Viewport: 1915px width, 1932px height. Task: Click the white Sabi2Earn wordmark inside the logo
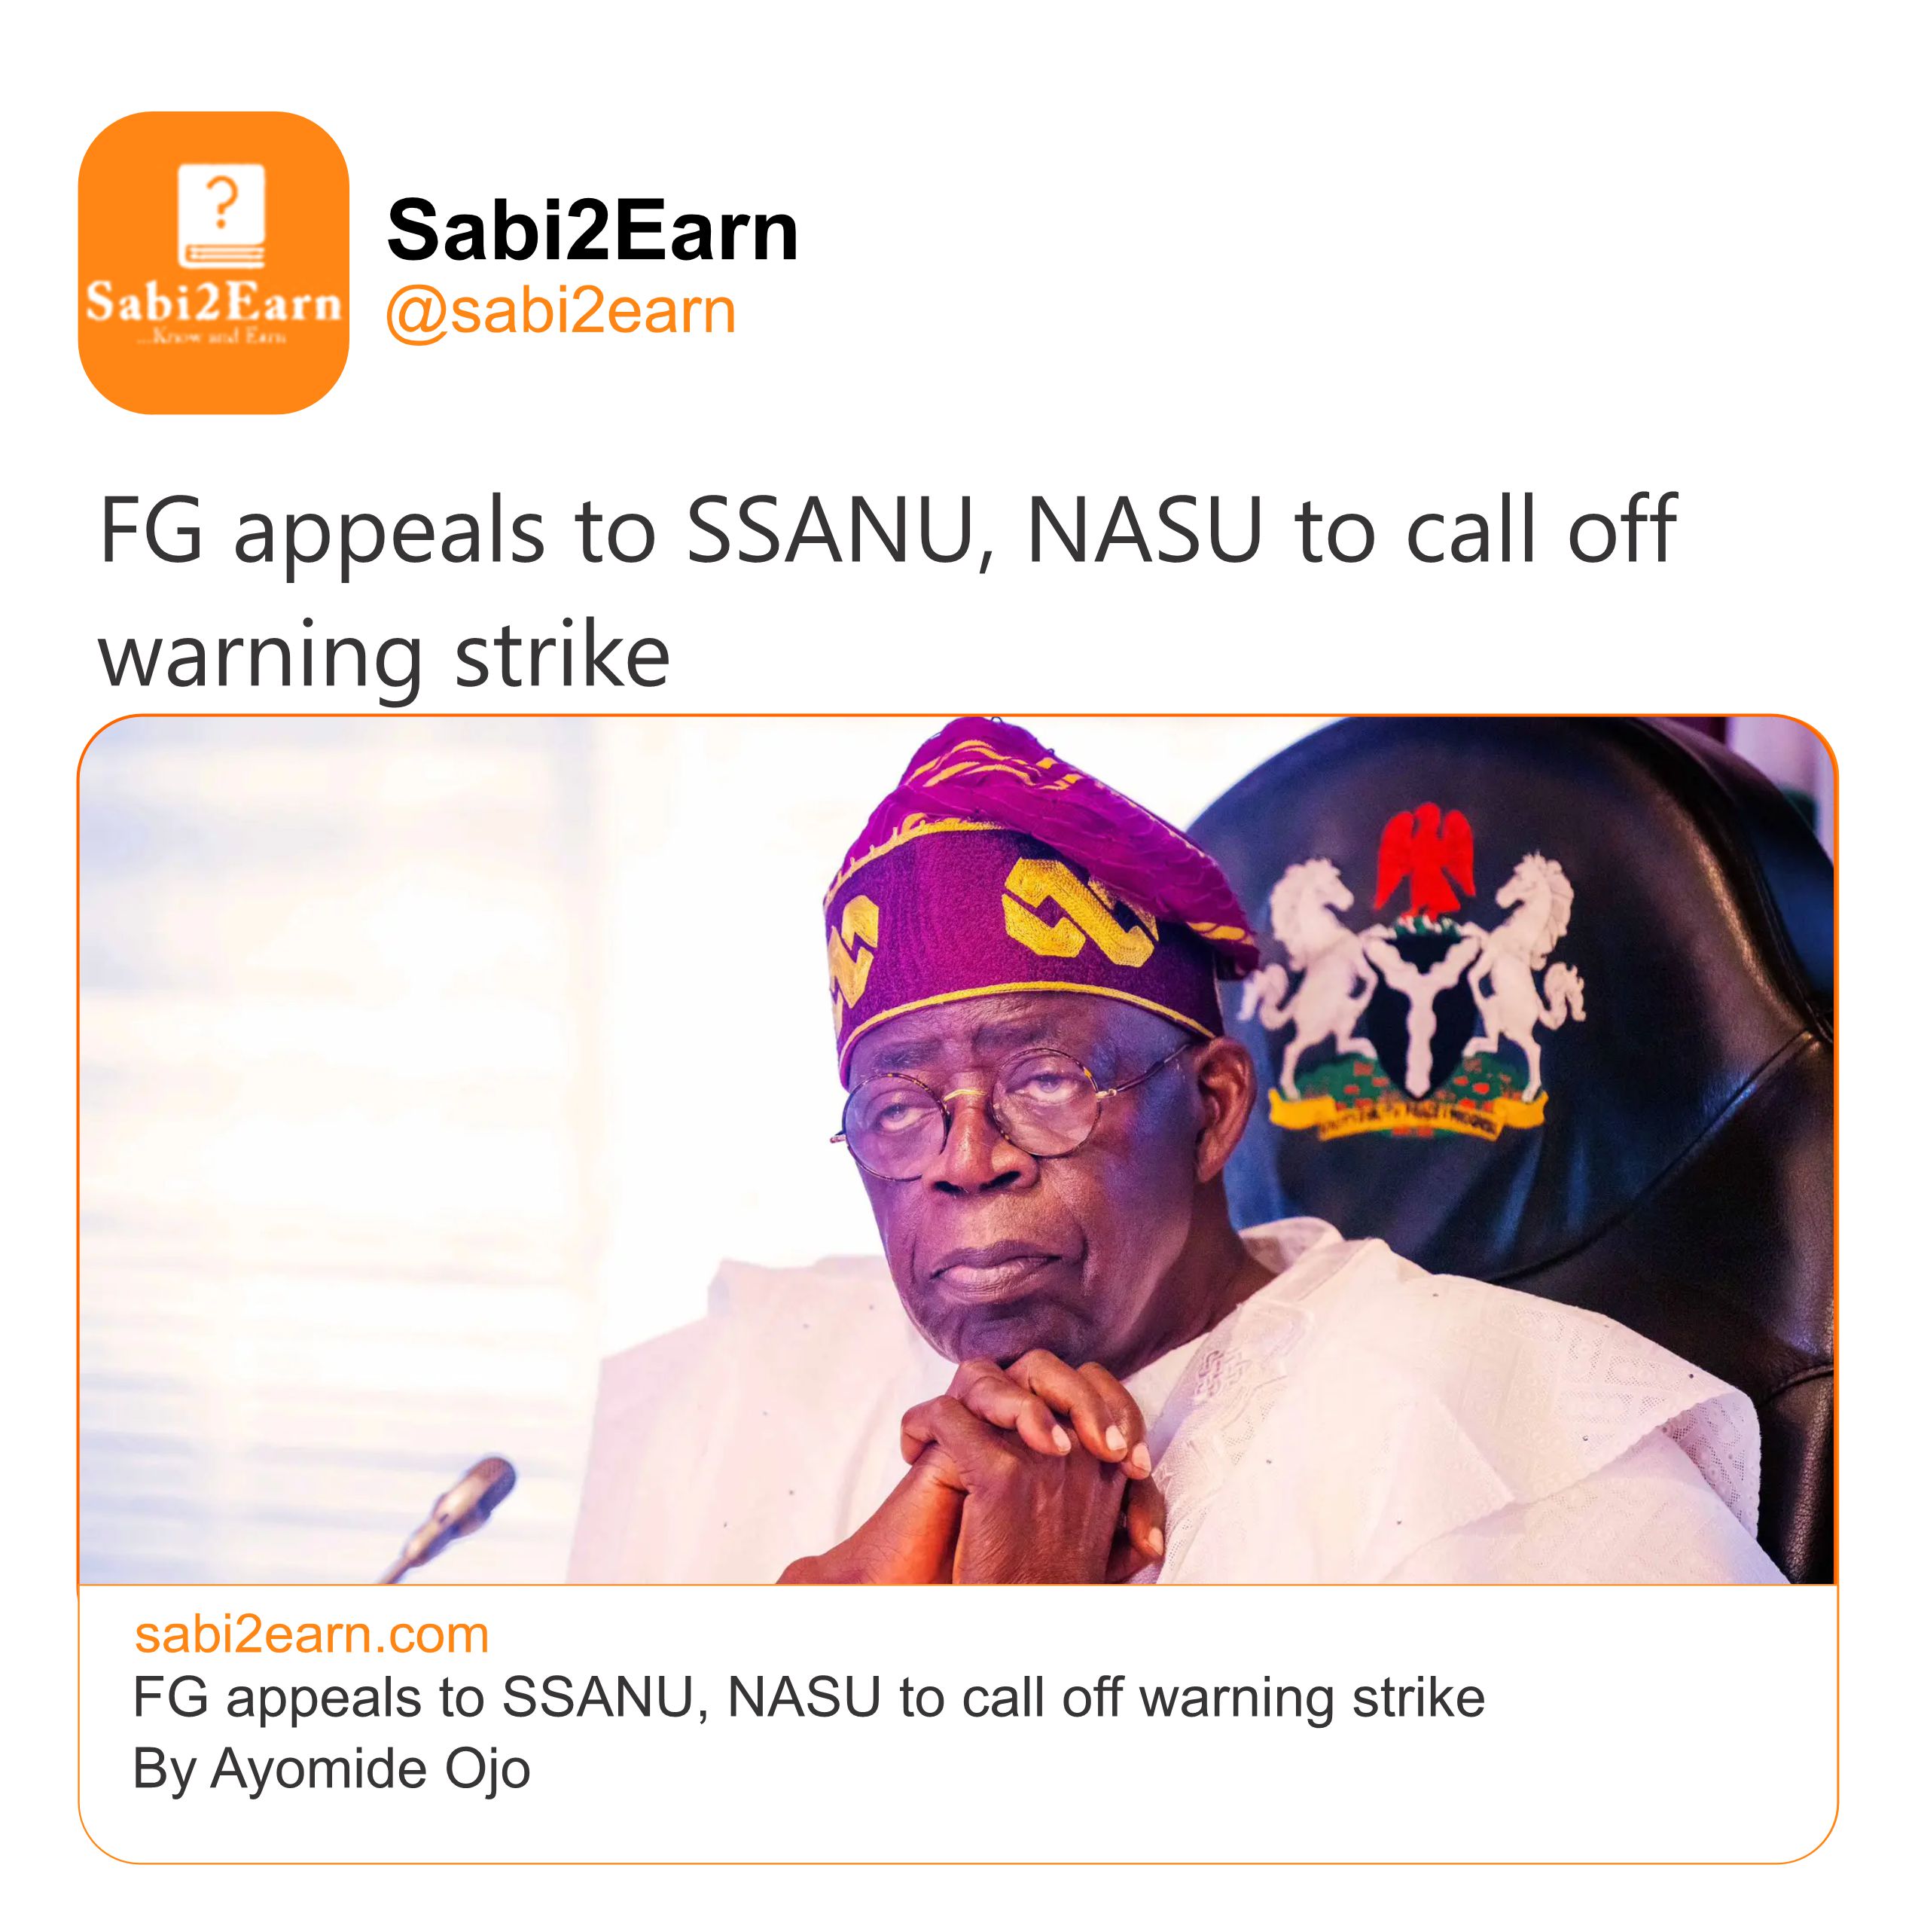coord(213,302)
